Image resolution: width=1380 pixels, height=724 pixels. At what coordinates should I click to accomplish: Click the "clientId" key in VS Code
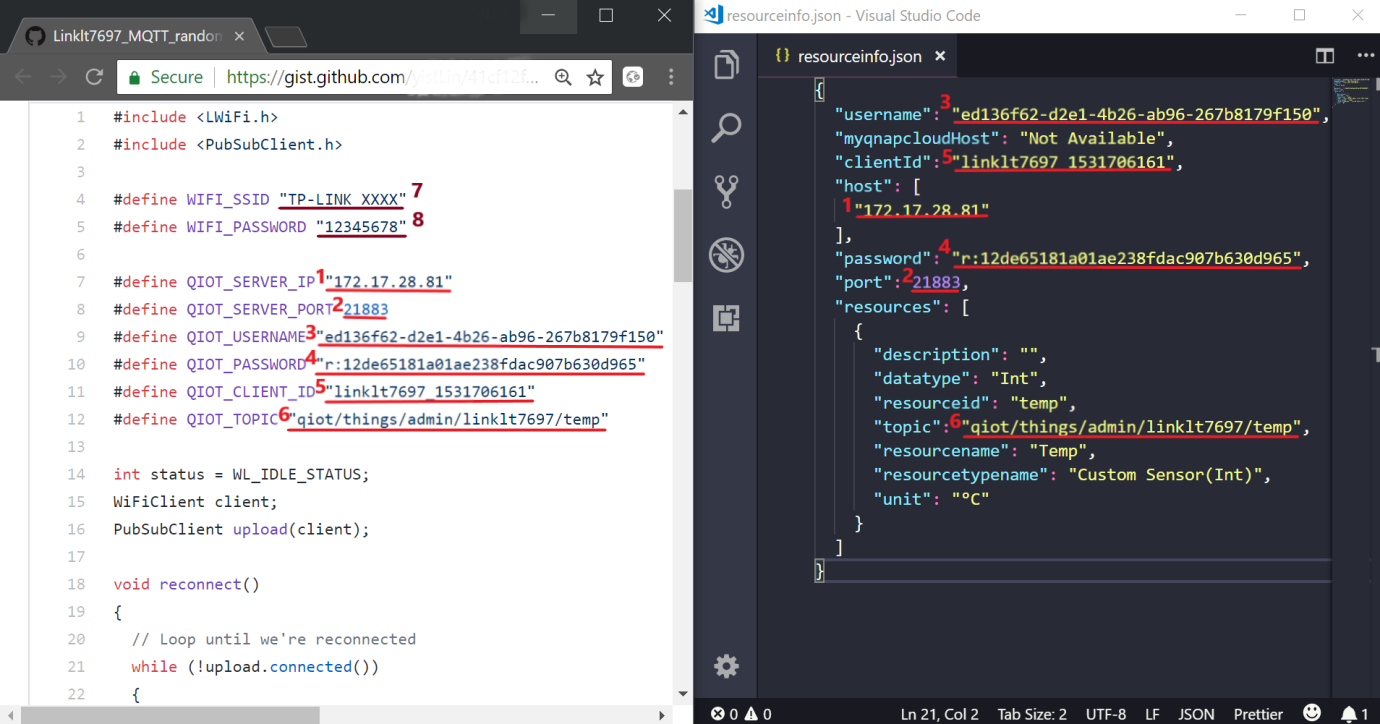point(883,162)
